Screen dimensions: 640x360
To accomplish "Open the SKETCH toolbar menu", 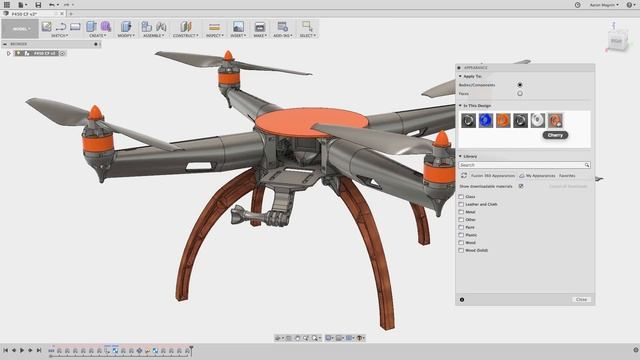I will (60, 36).
